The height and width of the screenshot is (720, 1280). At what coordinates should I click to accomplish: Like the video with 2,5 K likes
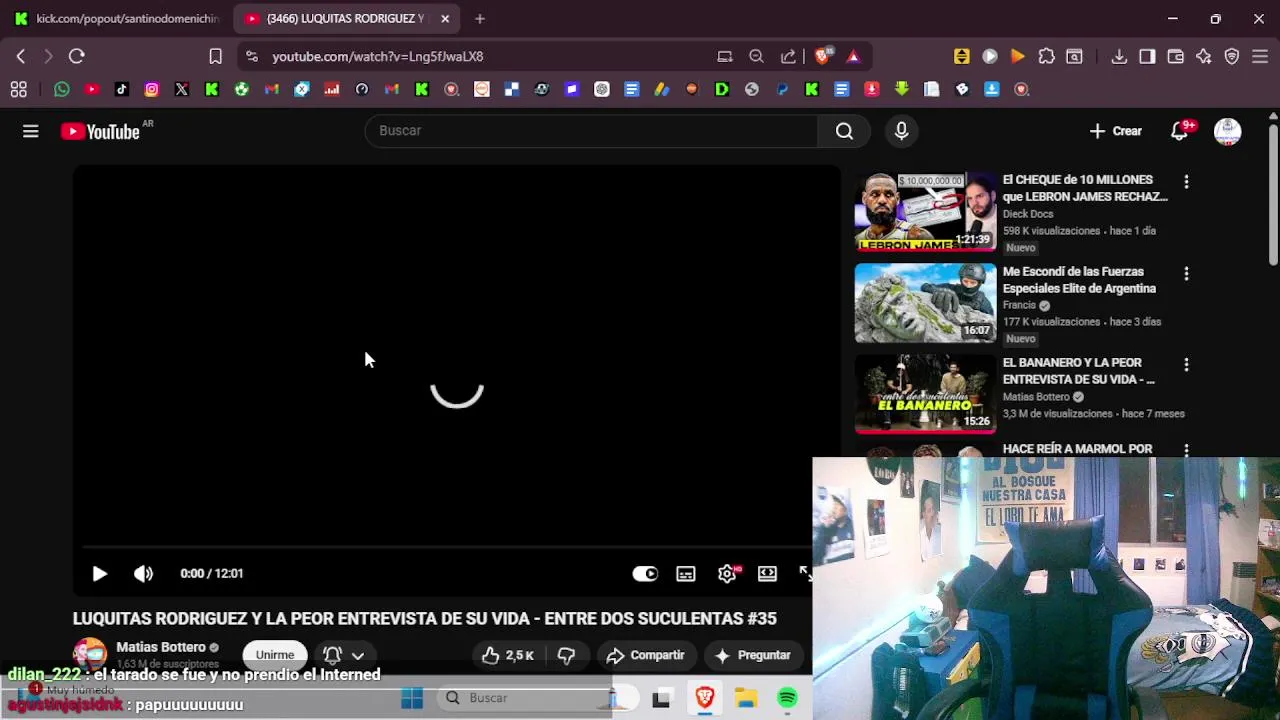tap(508, 655)
